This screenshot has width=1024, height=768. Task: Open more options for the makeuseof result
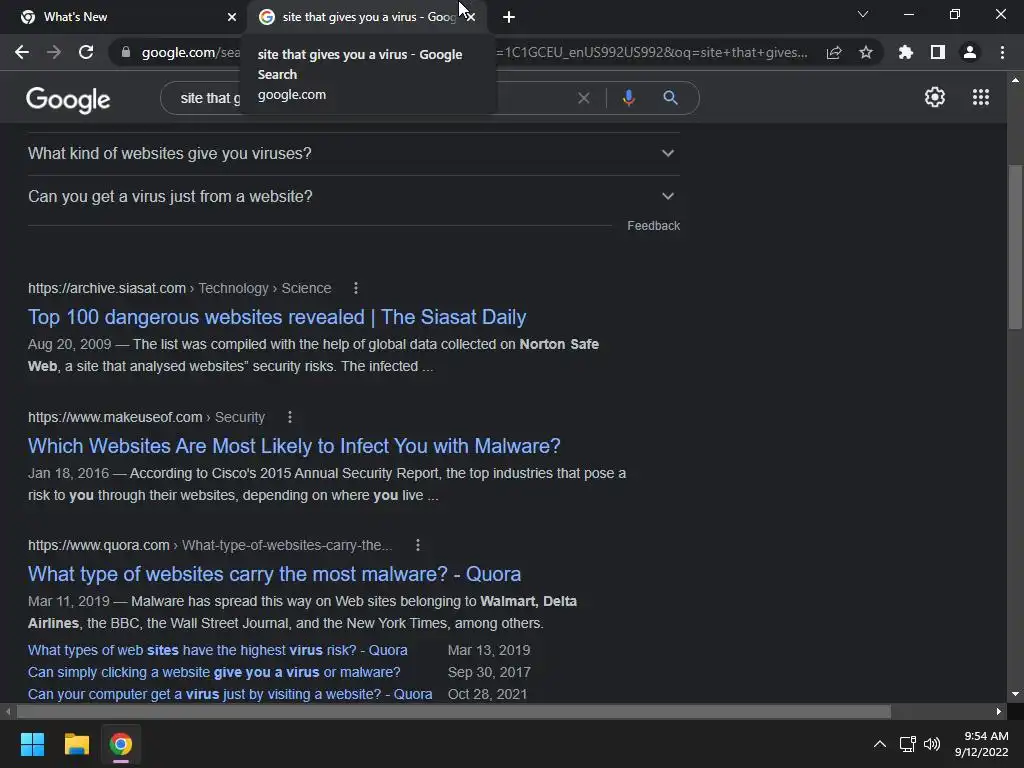[290, 417]
